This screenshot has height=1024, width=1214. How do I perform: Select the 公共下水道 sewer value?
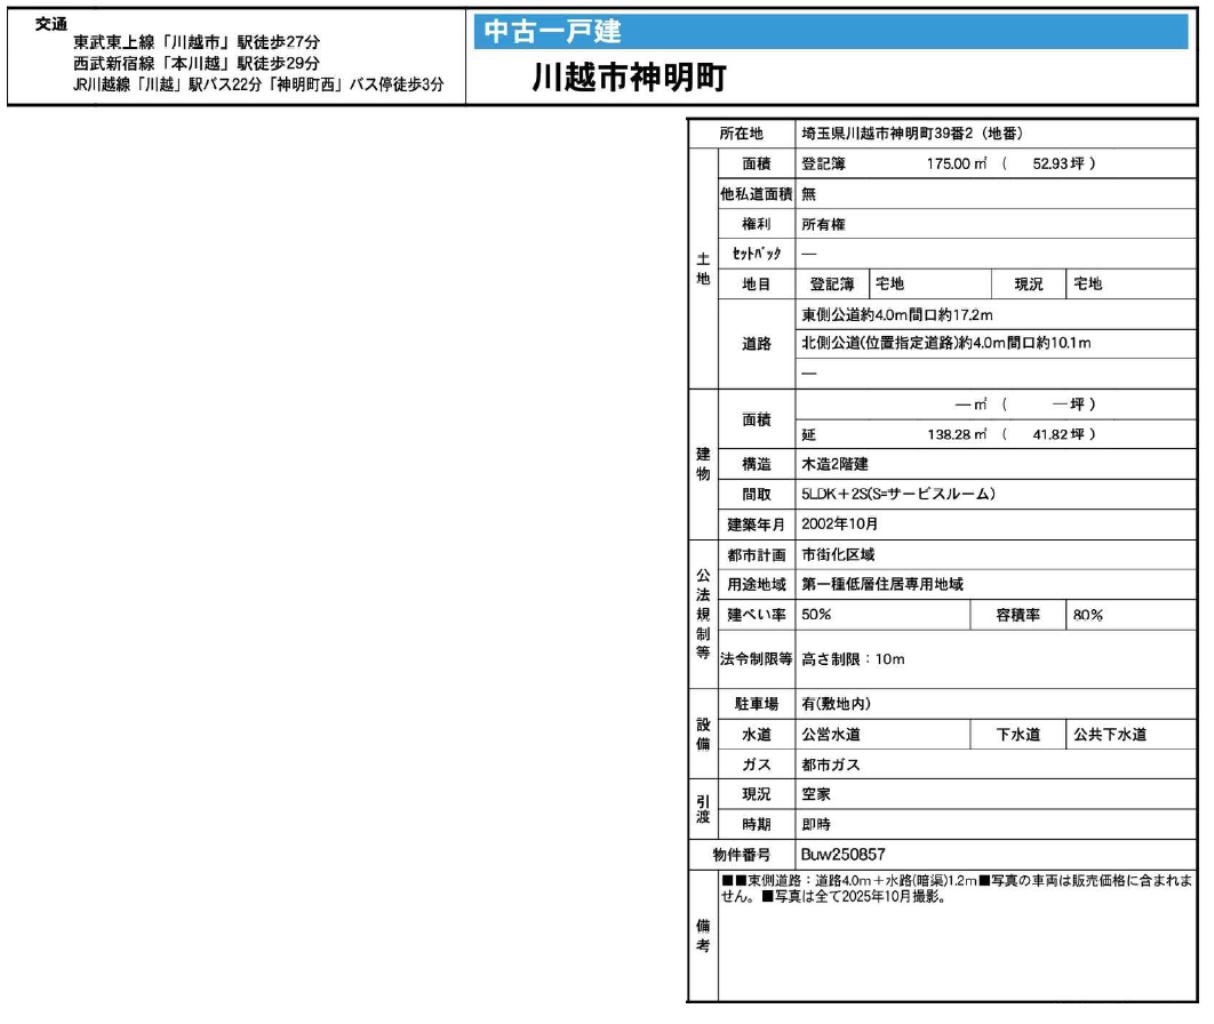1110,735
